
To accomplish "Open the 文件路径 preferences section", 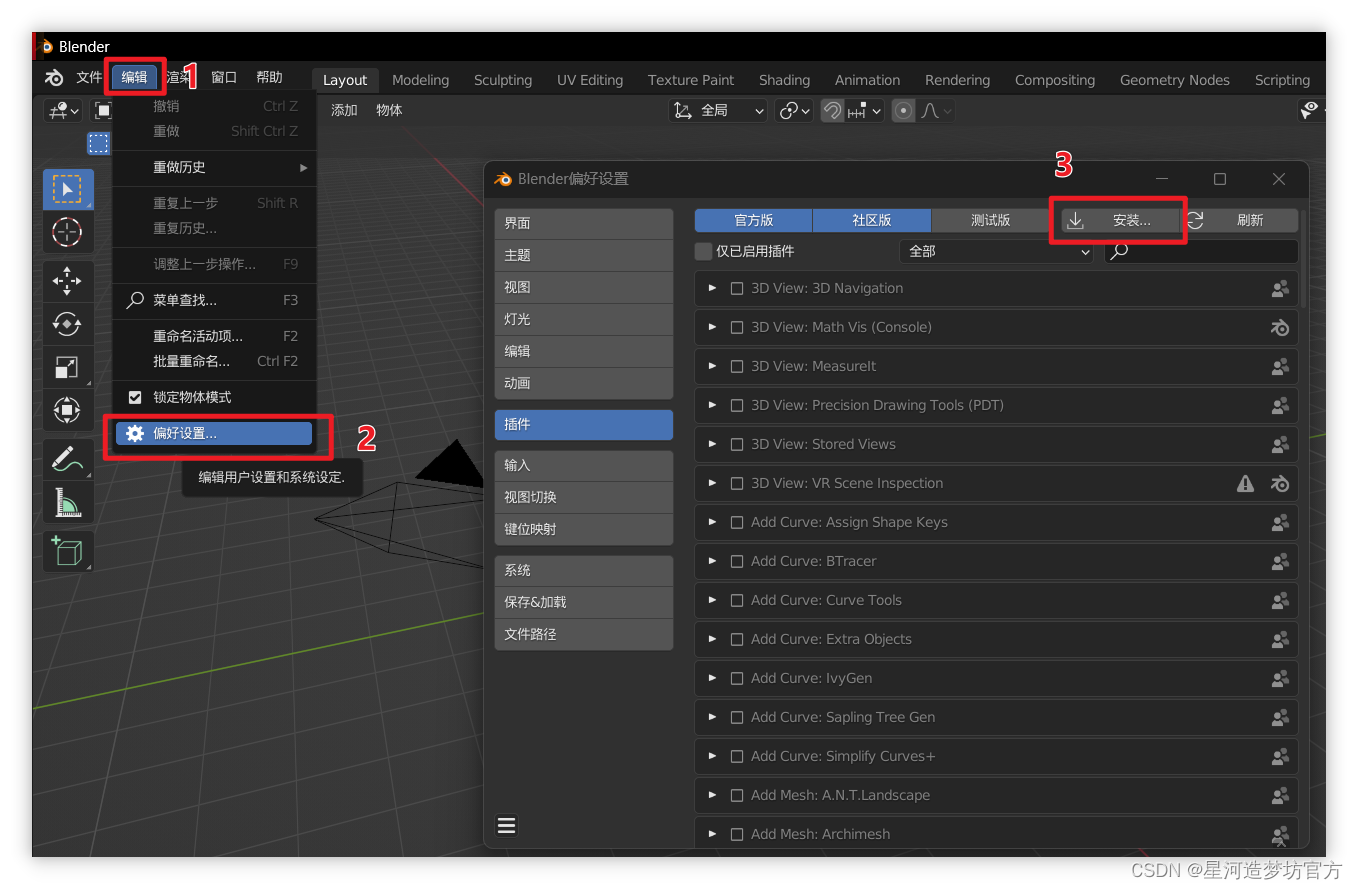I will point(584,634).
